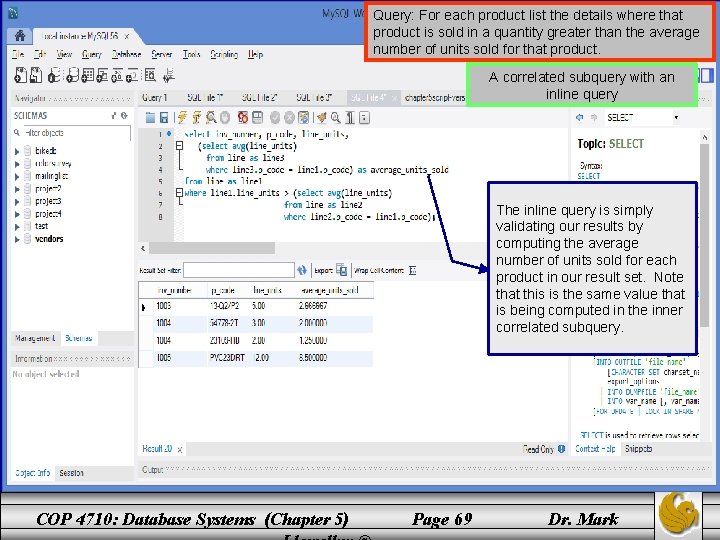The width and height of the screenshot is (720, 540).
Task: Create new table toolbar icon
Action: coord(87,75)
